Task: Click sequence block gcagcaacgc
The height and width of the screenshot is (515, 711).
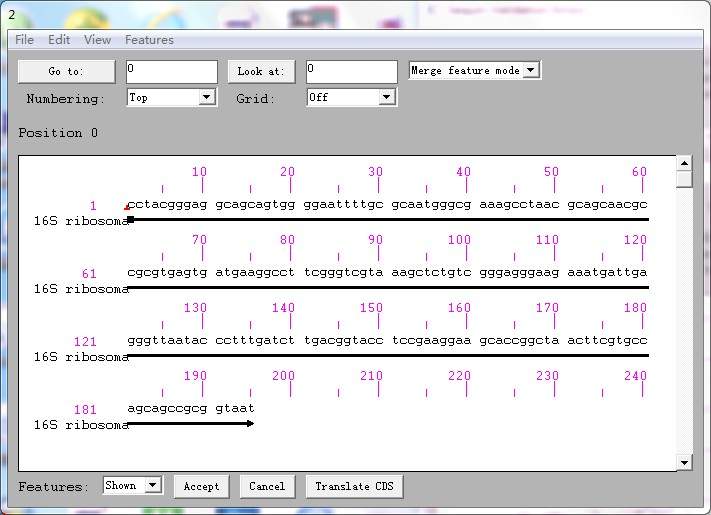Action: tap(607, 204)
